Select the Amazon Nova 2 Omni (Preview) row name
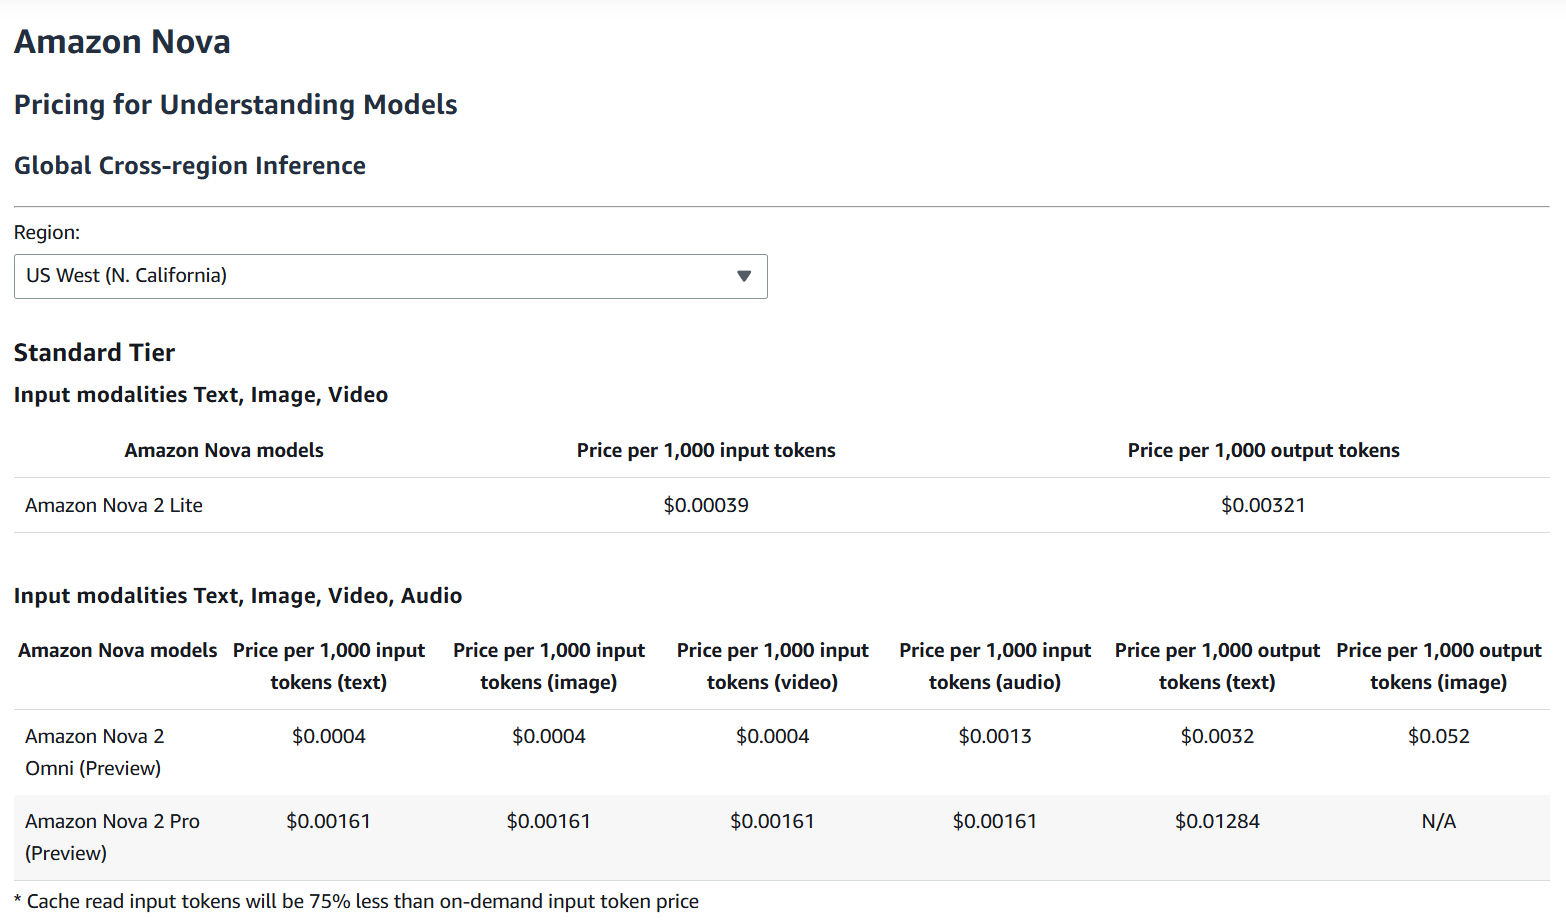Viewport: 1566px width, 922px height. [x=94, y=752]
